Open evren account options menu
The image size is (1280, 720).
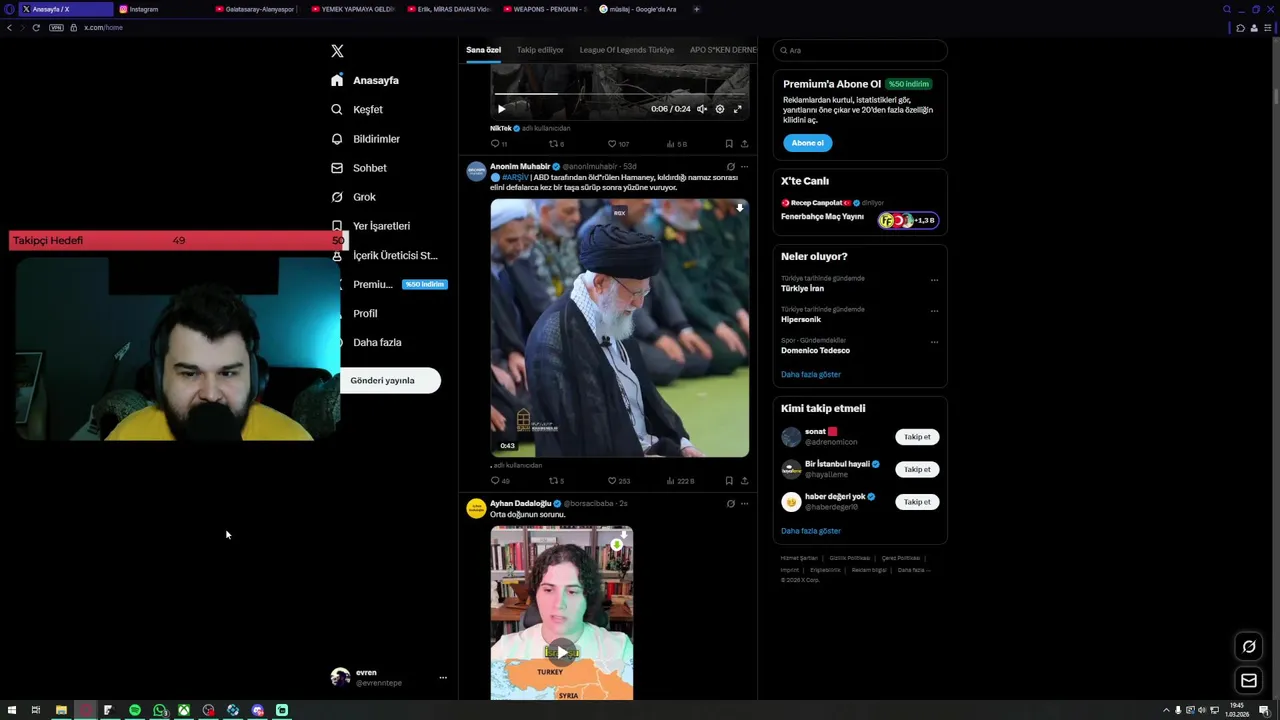(x=443, y=678)
